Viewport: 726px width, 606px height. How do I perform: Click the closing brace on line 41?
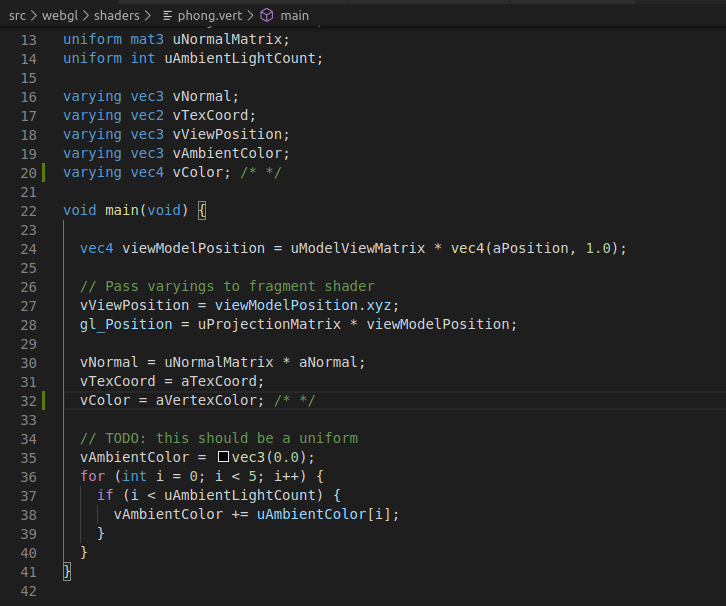[67, 571]
